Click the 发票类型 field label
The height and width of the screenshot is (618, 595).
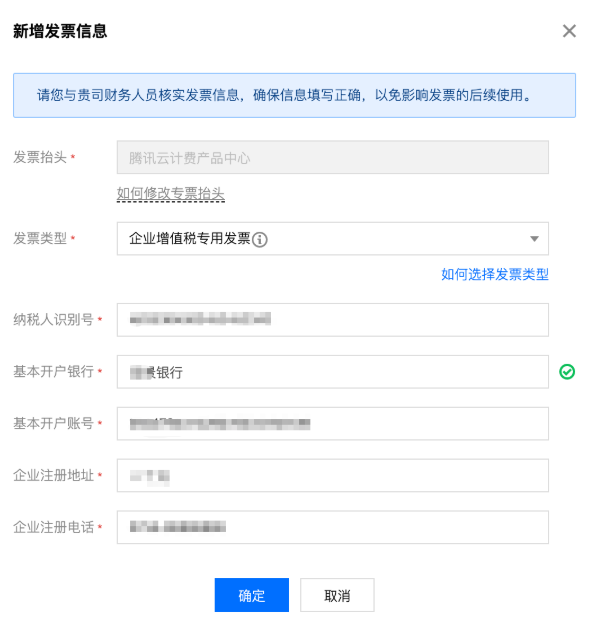[40, 238]
